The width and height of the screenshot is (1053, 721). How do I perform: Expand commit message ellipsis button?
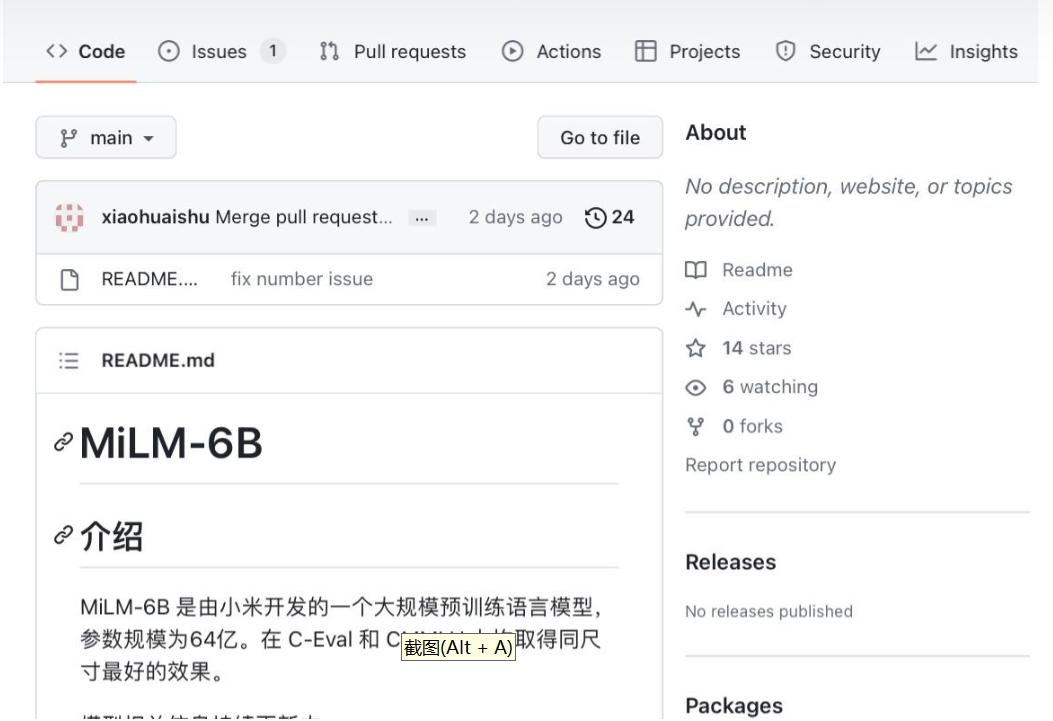pyautogui.click(x=422, y=218)
